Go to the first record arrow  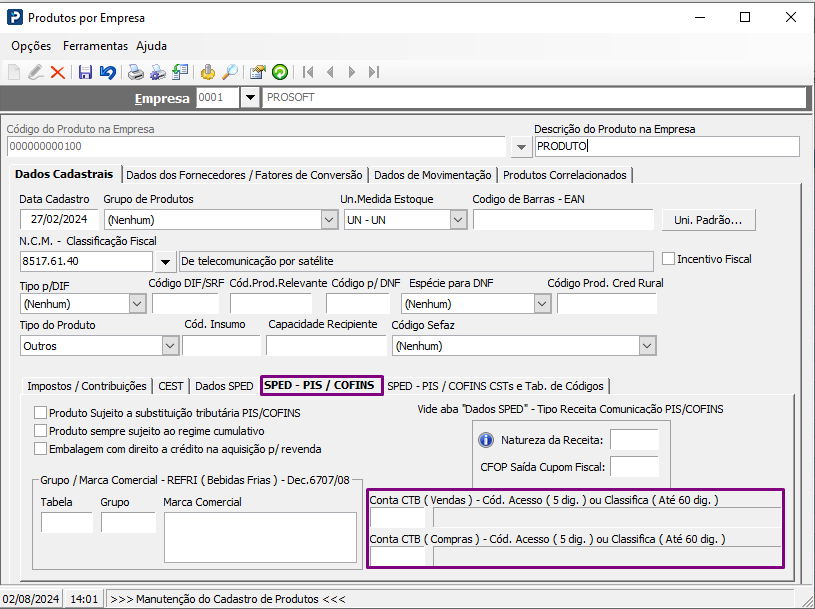coord(309,72)
